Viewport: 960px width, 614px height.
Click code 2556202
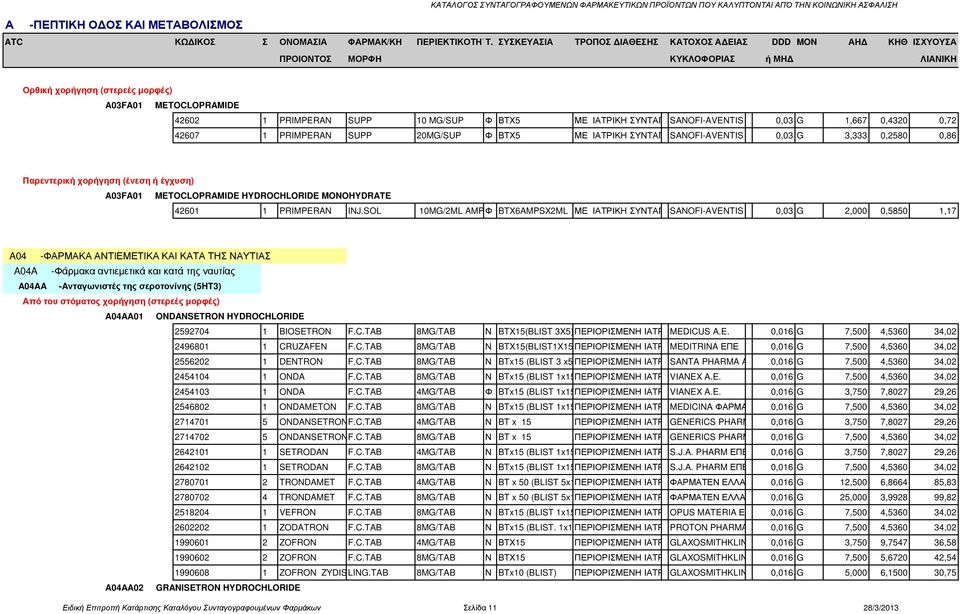[x=192, y=361]
